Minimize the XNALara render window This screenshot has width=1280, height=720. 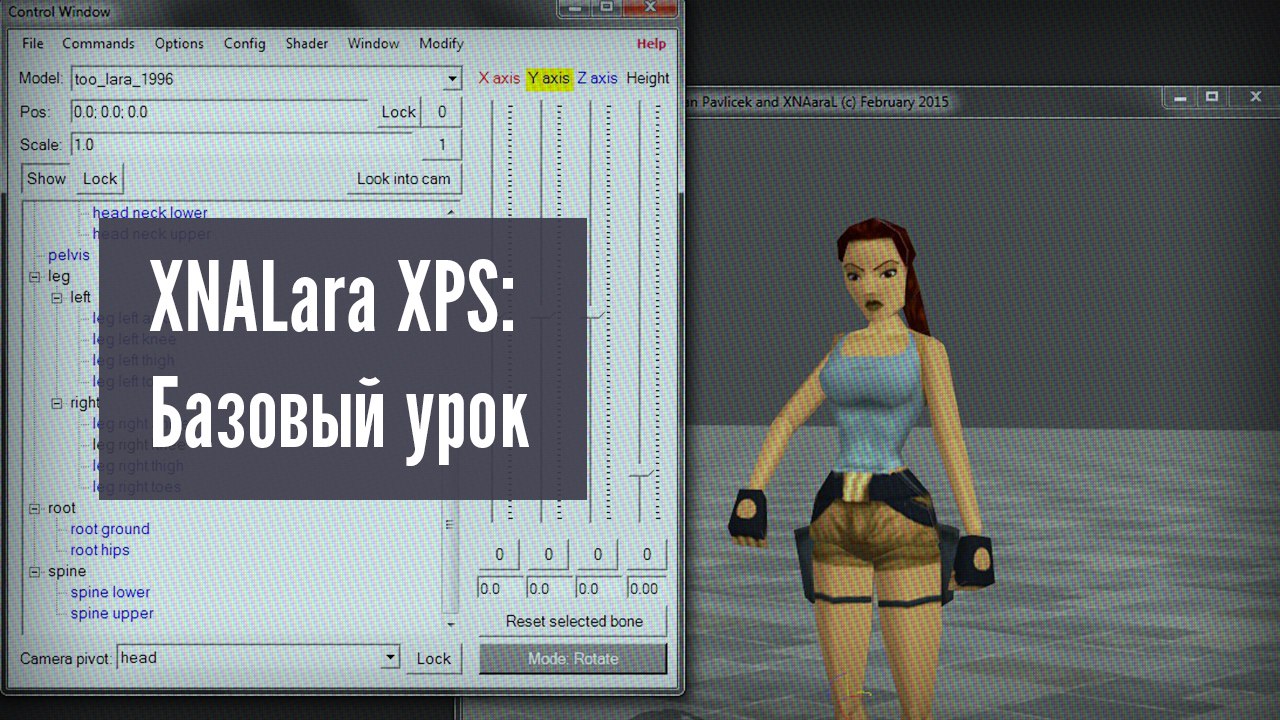pyautogui.click(x=1181, y=96)
